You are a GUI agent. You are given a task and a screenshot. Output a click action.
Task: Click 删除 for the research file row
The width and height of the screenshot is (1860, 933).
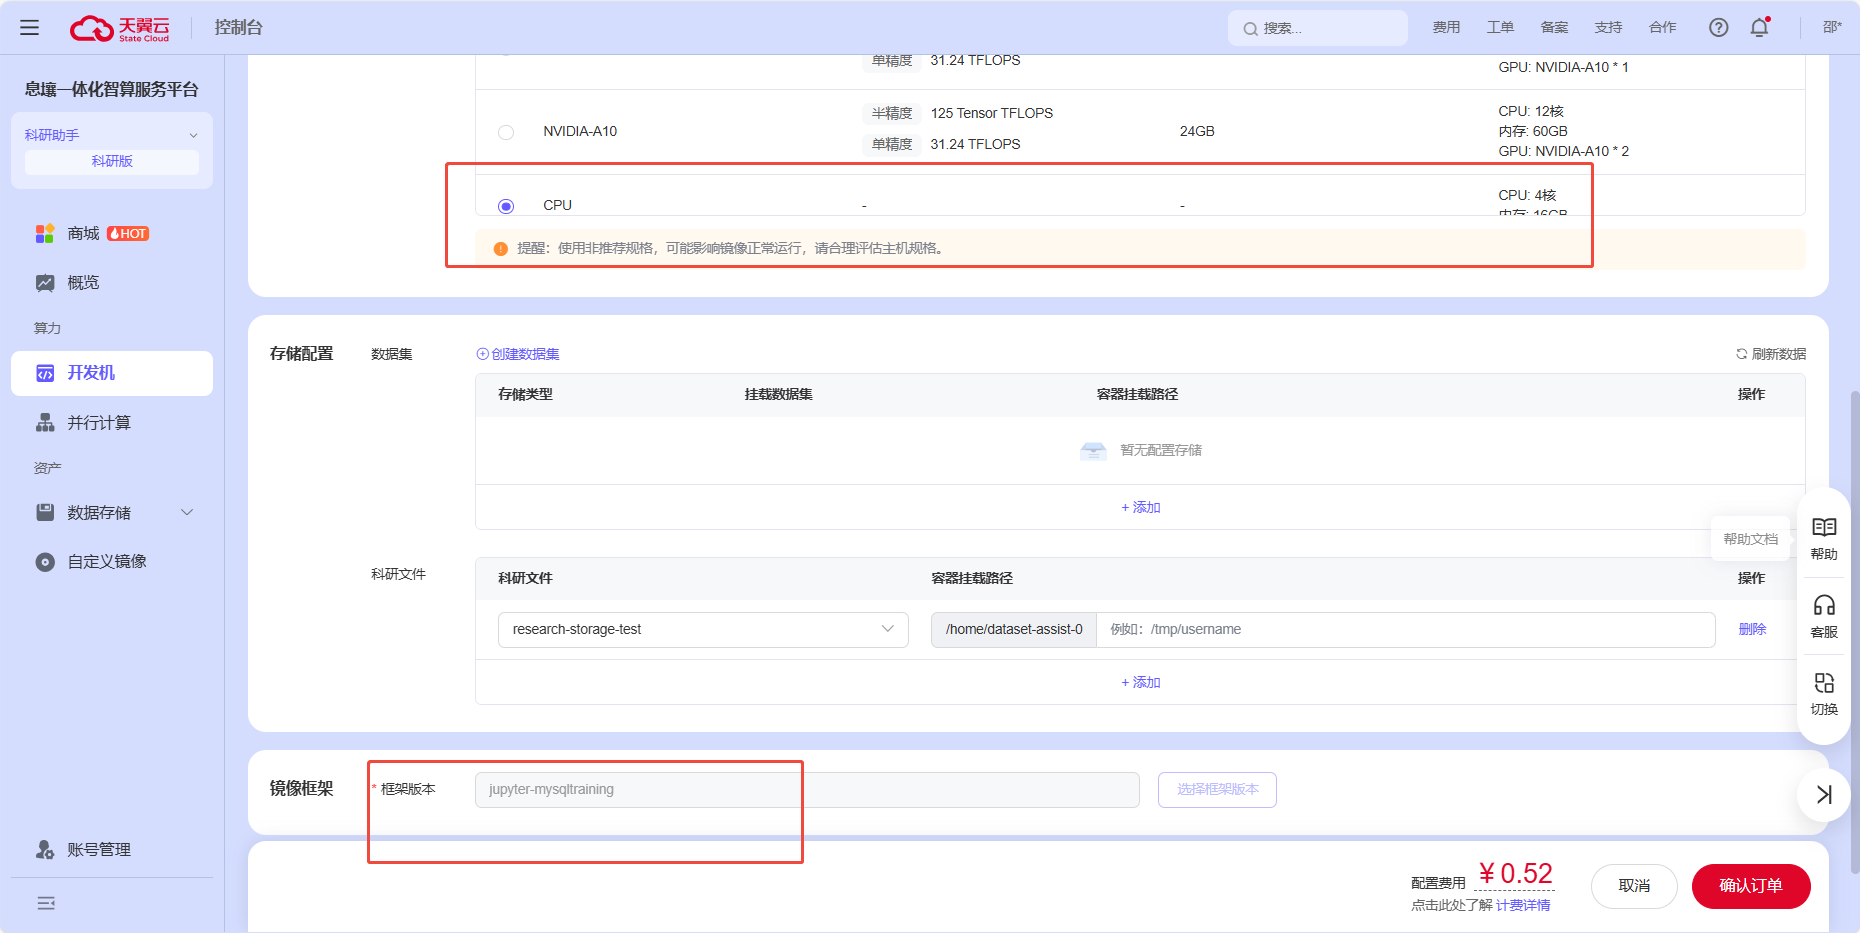pos(1752,629)
